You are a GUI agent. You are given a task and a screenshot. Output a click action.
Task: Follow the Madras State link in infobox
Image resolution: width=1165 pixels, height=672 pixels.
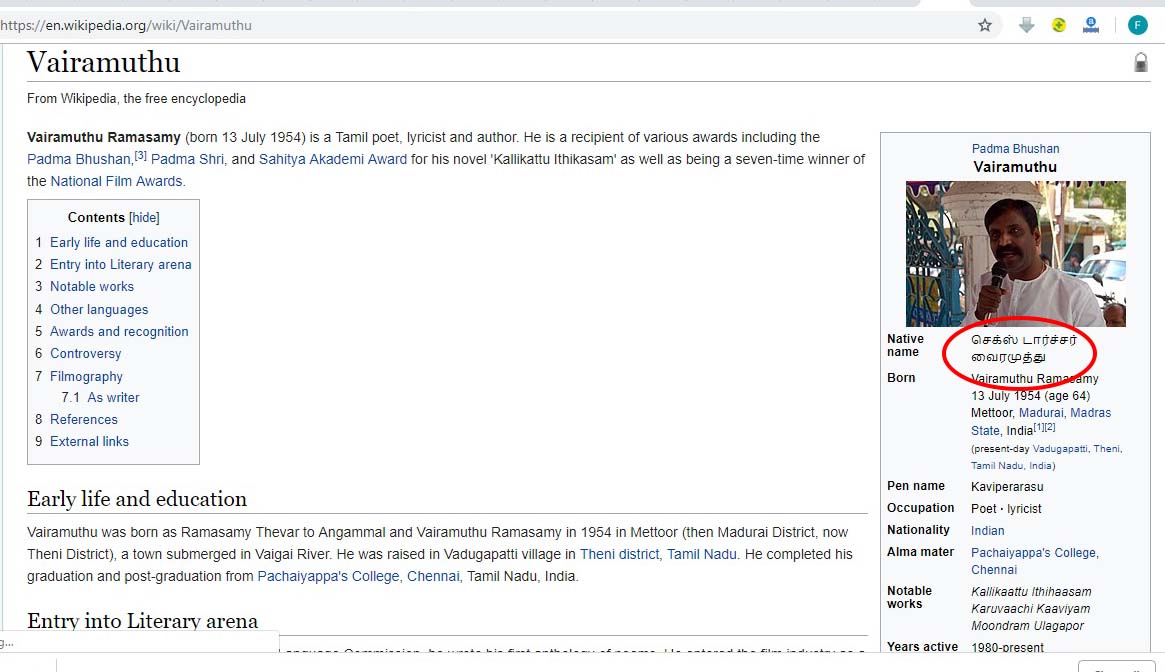[x=1091, y=413]
